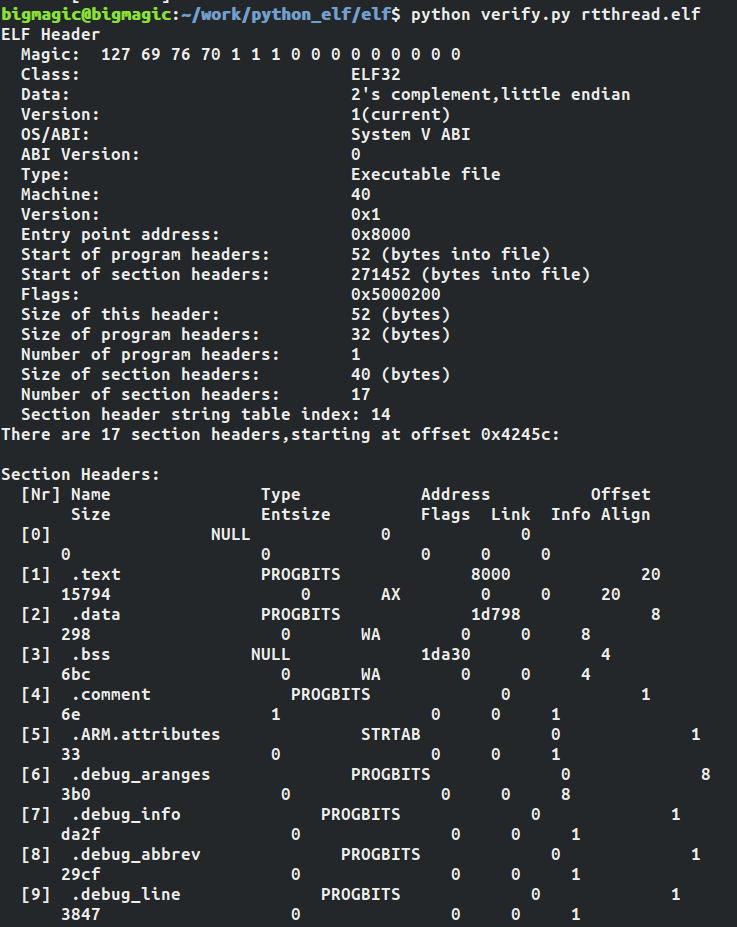Click the Flags value '0x5000200'
The height and width of the screenshot is (927, 737).
click(x=395, y=294)
